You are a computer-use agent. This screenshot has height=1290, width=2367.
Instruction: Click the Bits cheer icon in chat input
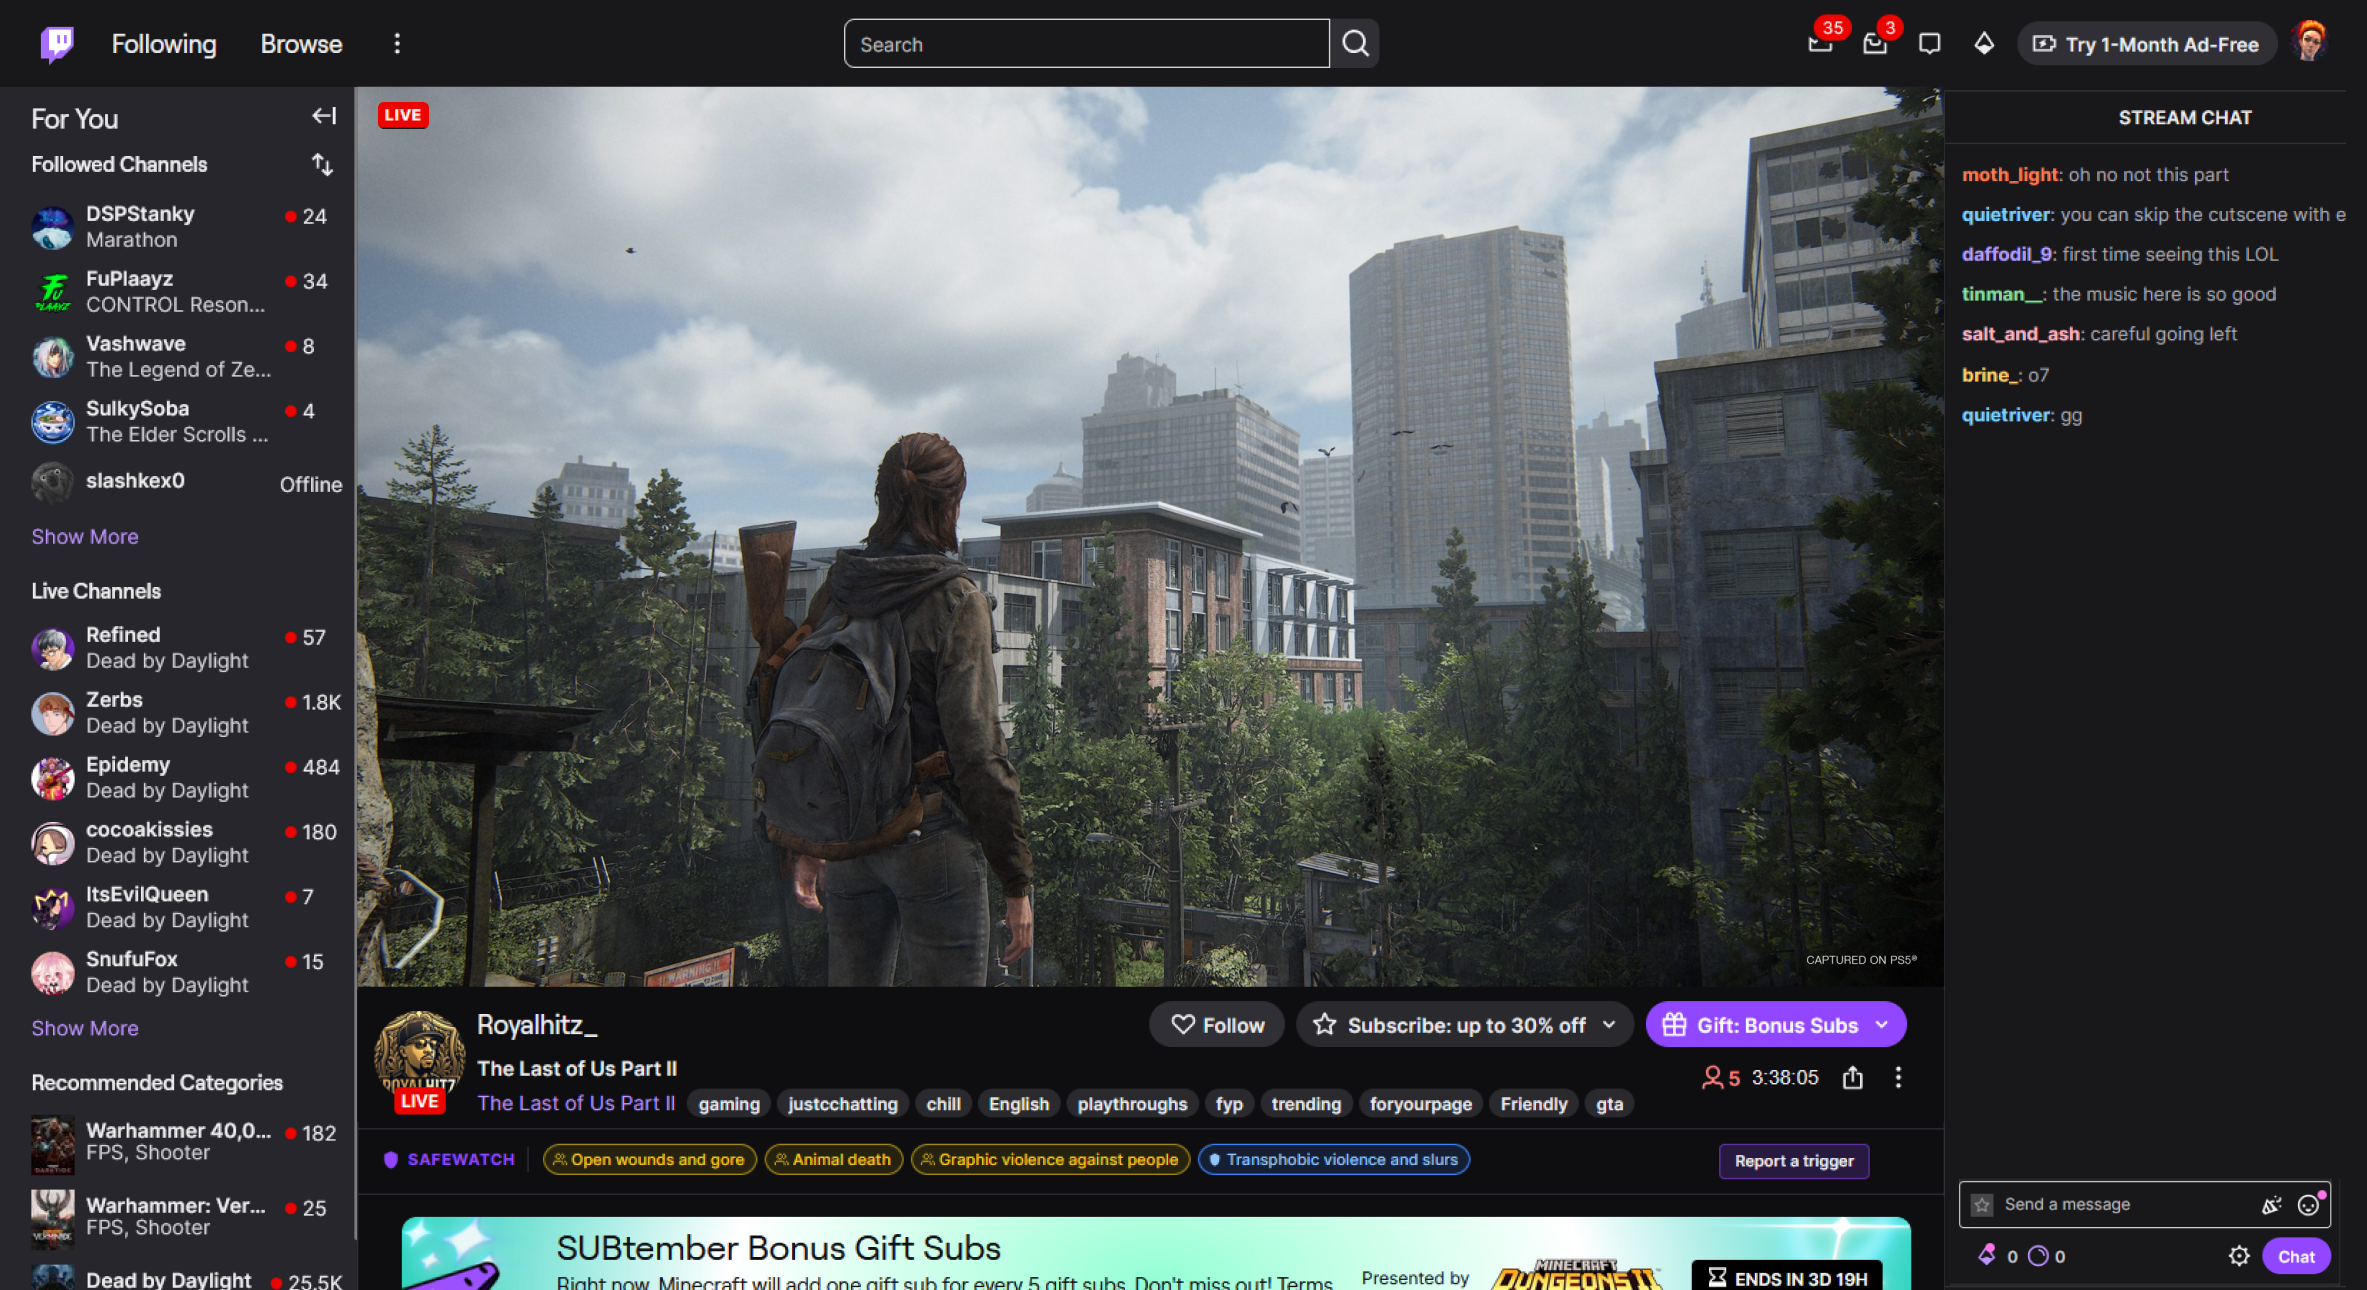click(x=2271, y=1205)
